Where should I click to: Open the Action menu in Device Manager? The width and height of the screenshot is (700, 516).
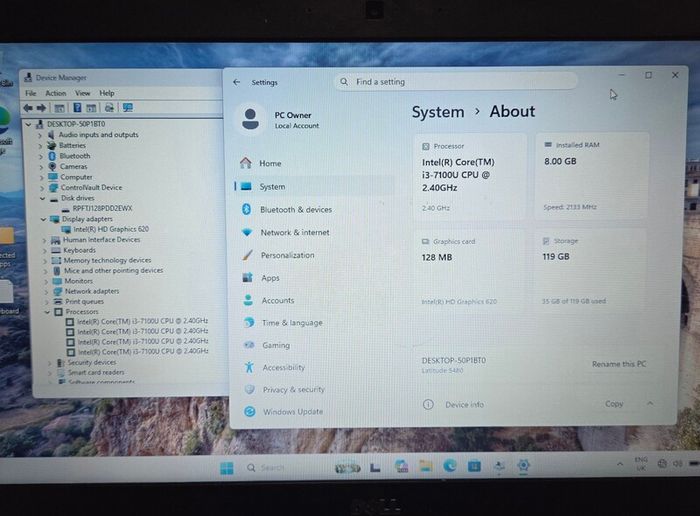pos(56,93)
